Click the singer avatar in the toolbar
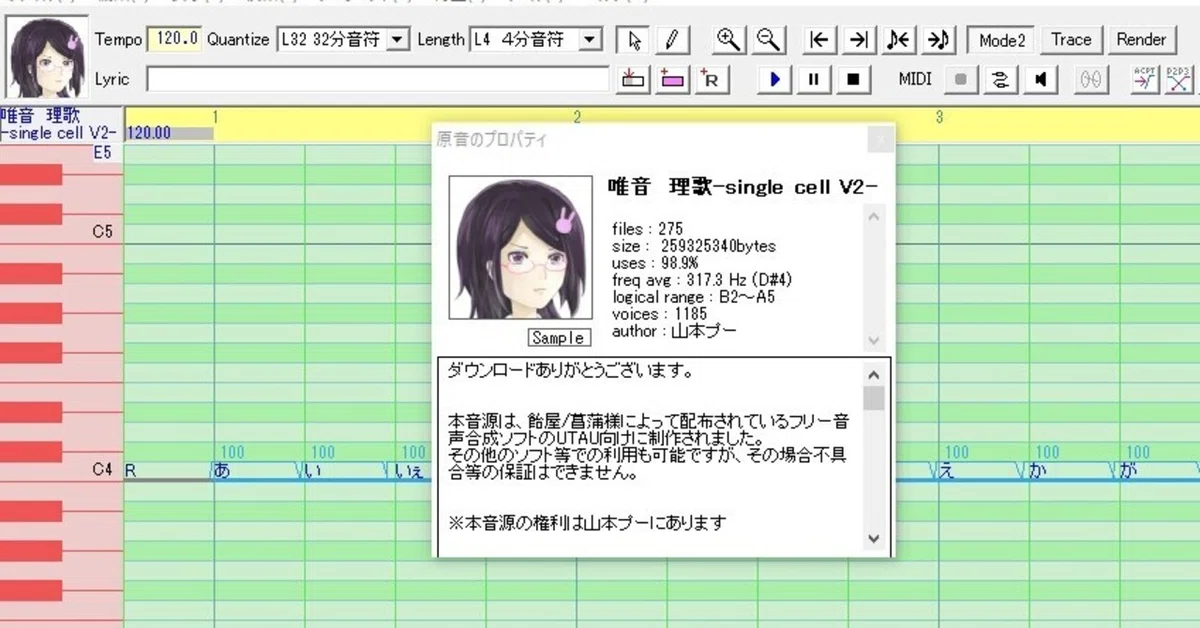The height and width of the screenshot is (628, 1200). (x=46, y=56)
